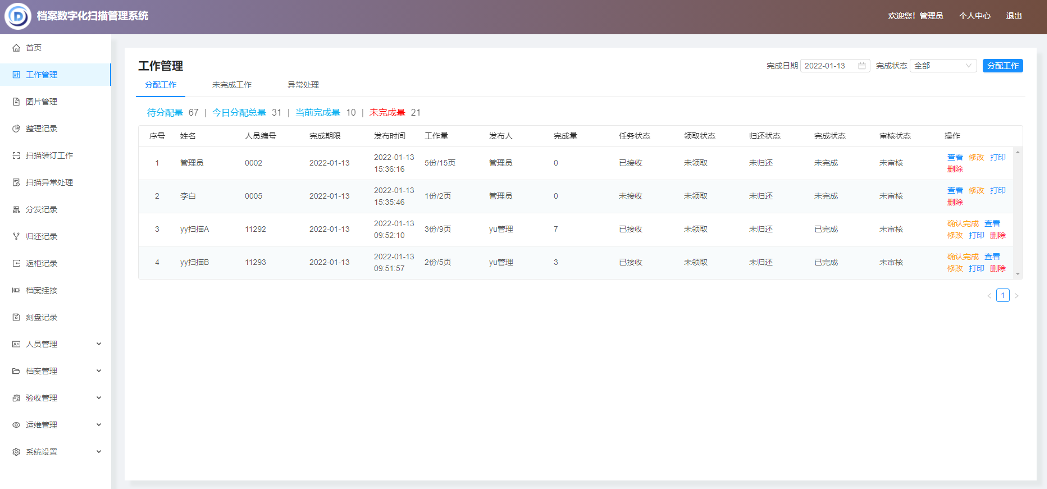Open 扫描异常处理 in the sidebar
The height and width of the screenshot is (489, 1047).
[49, 183]
